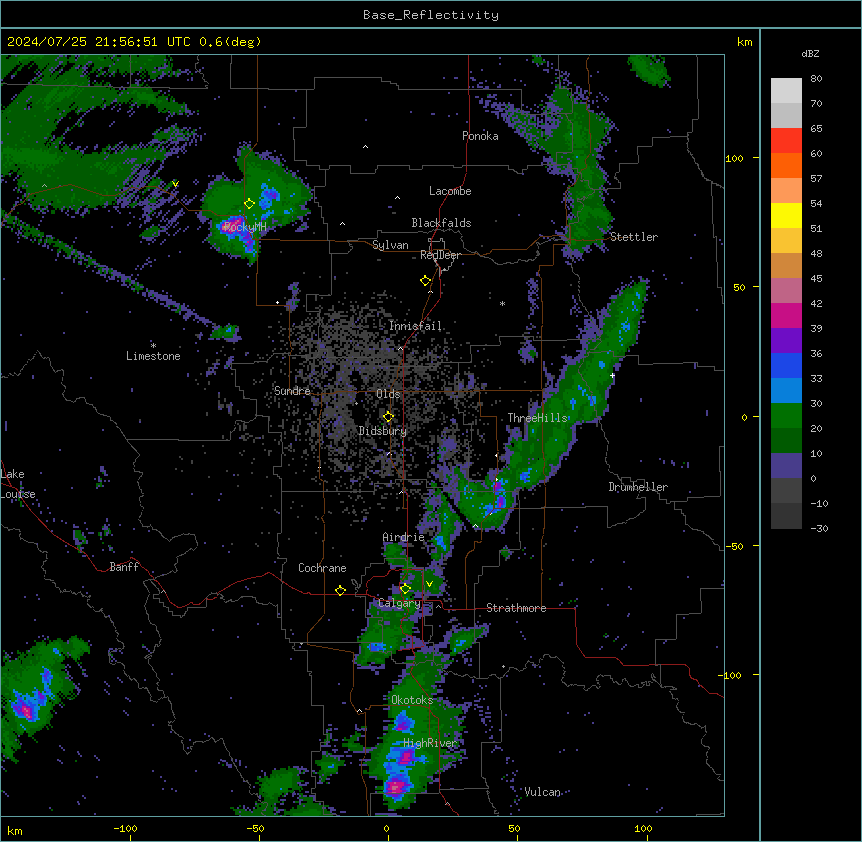Click the Stettler city label

click(634, 237)
